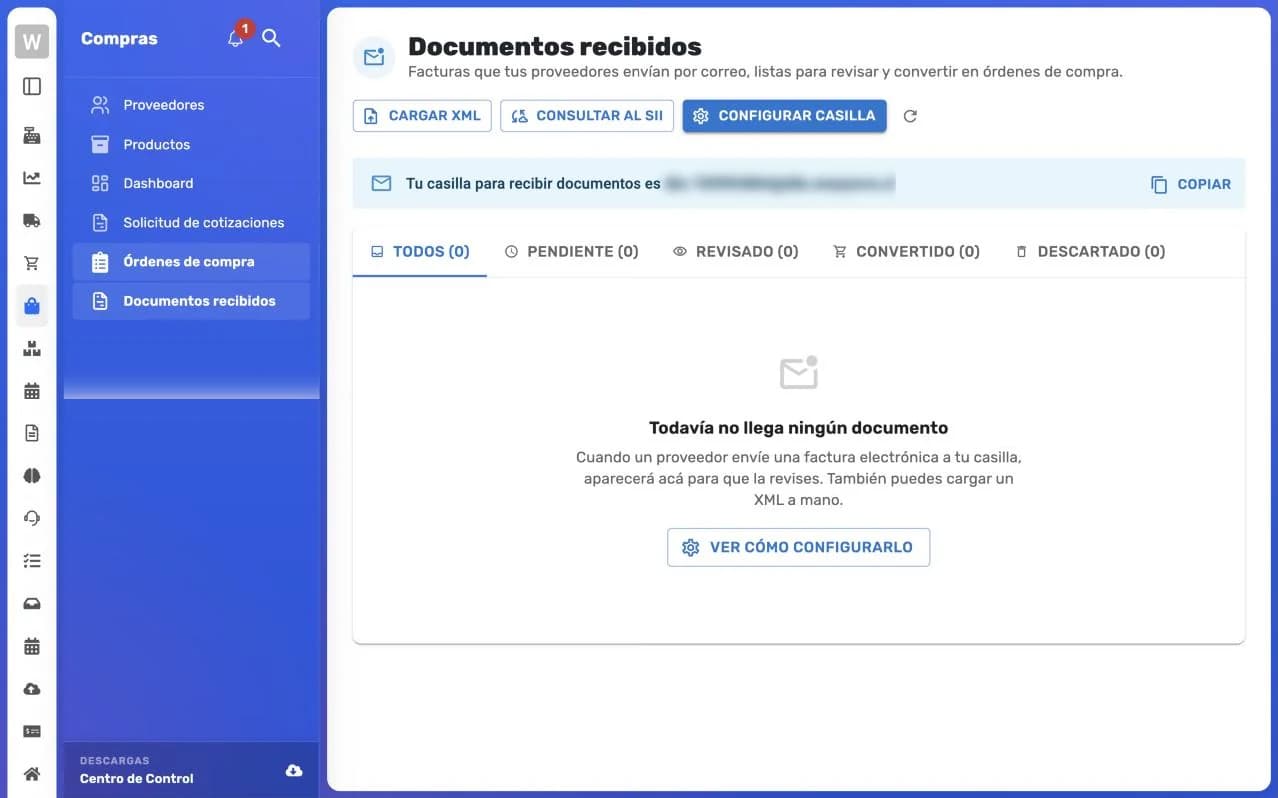Click VER CÓMO CONFIGURARLO button
This screenshot has height=798, width=1278.
pyautogui.click(x=798, y=547)
